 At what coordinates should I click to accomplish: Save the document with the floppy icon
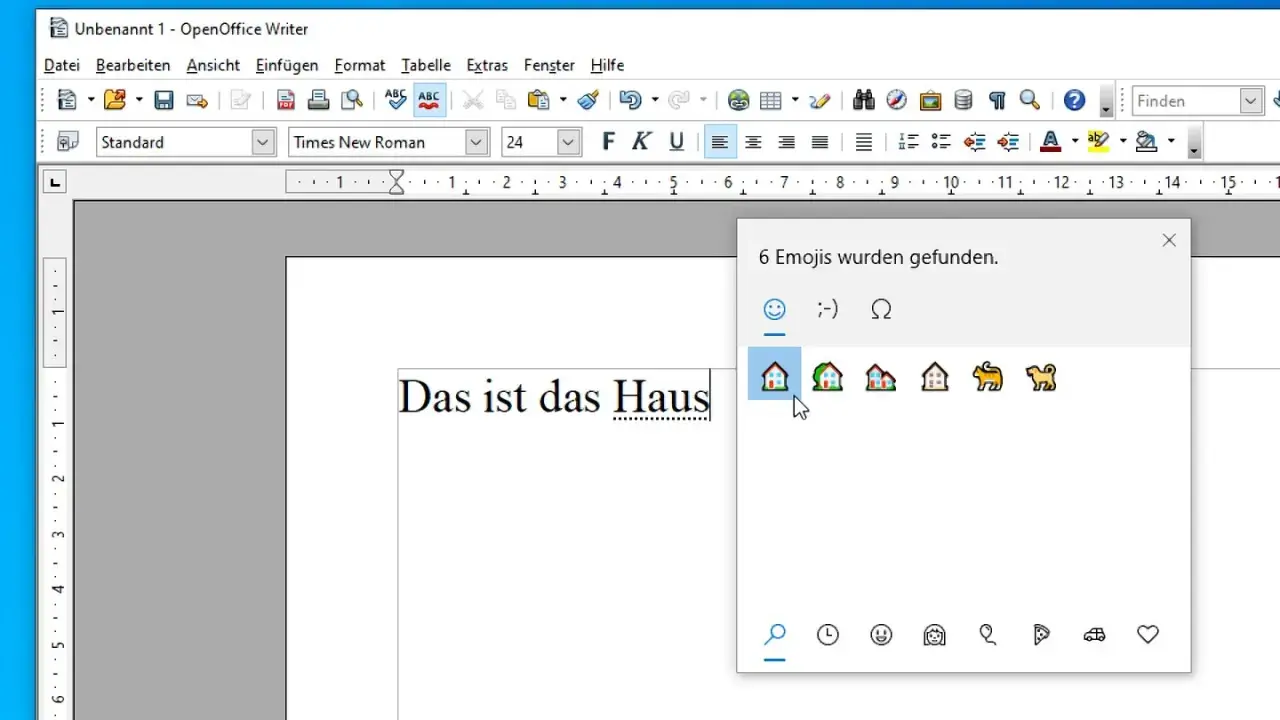[x=163, y=100]
